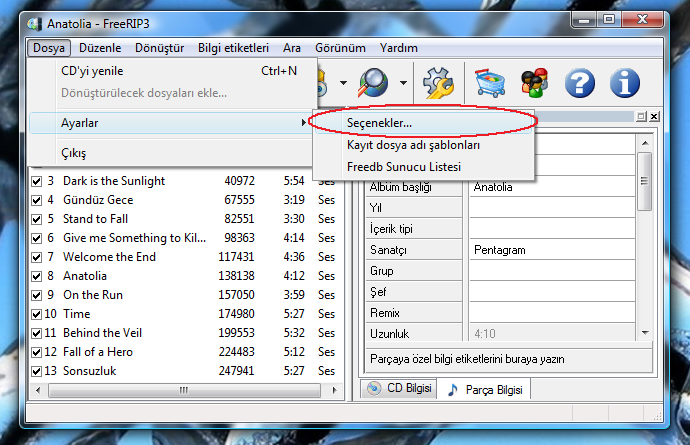Open the blue info about icon
This screenshot has width=690, height=445.
click(x=625, y=83)
